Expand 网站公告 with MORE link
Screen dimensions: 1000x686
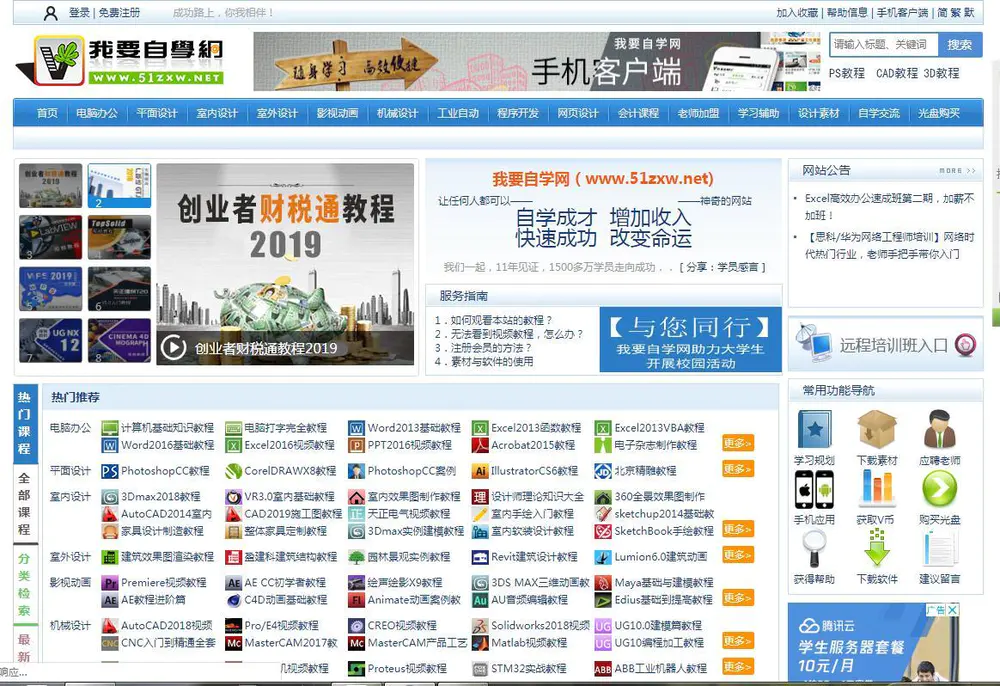coord(957,171)
